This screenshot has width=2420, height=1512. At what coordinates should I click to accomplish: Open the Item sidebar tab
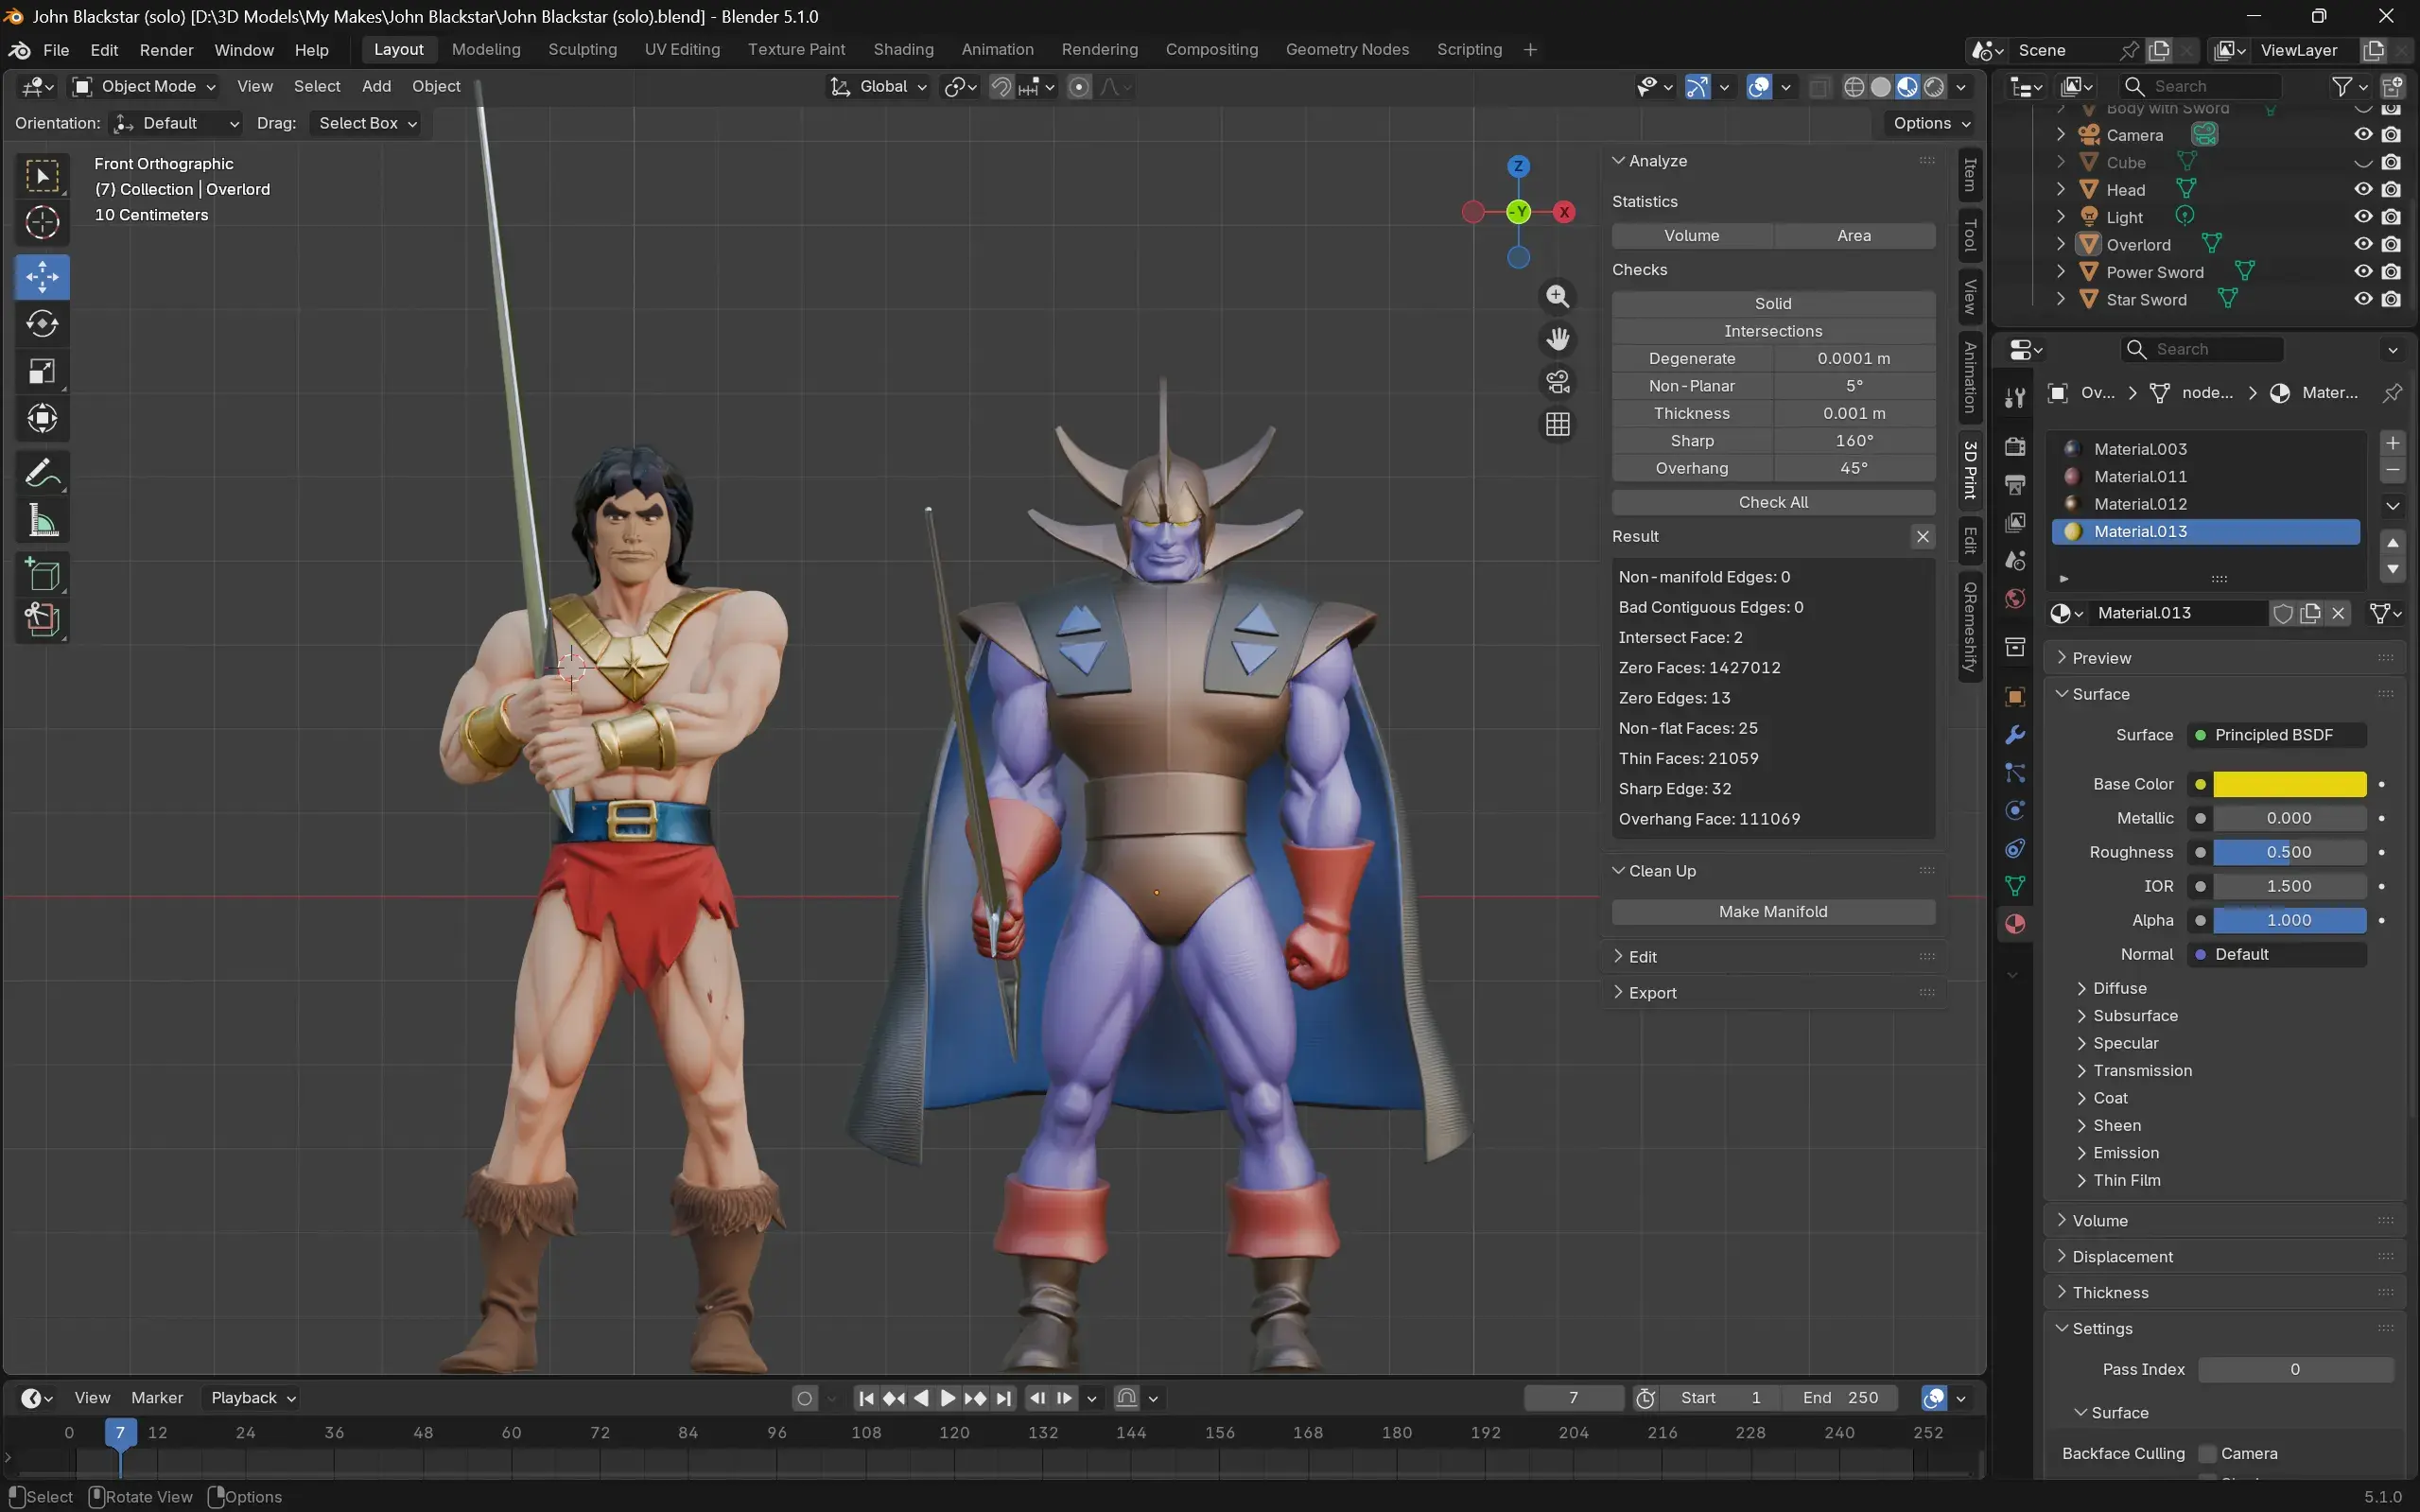coord(1970,175)
